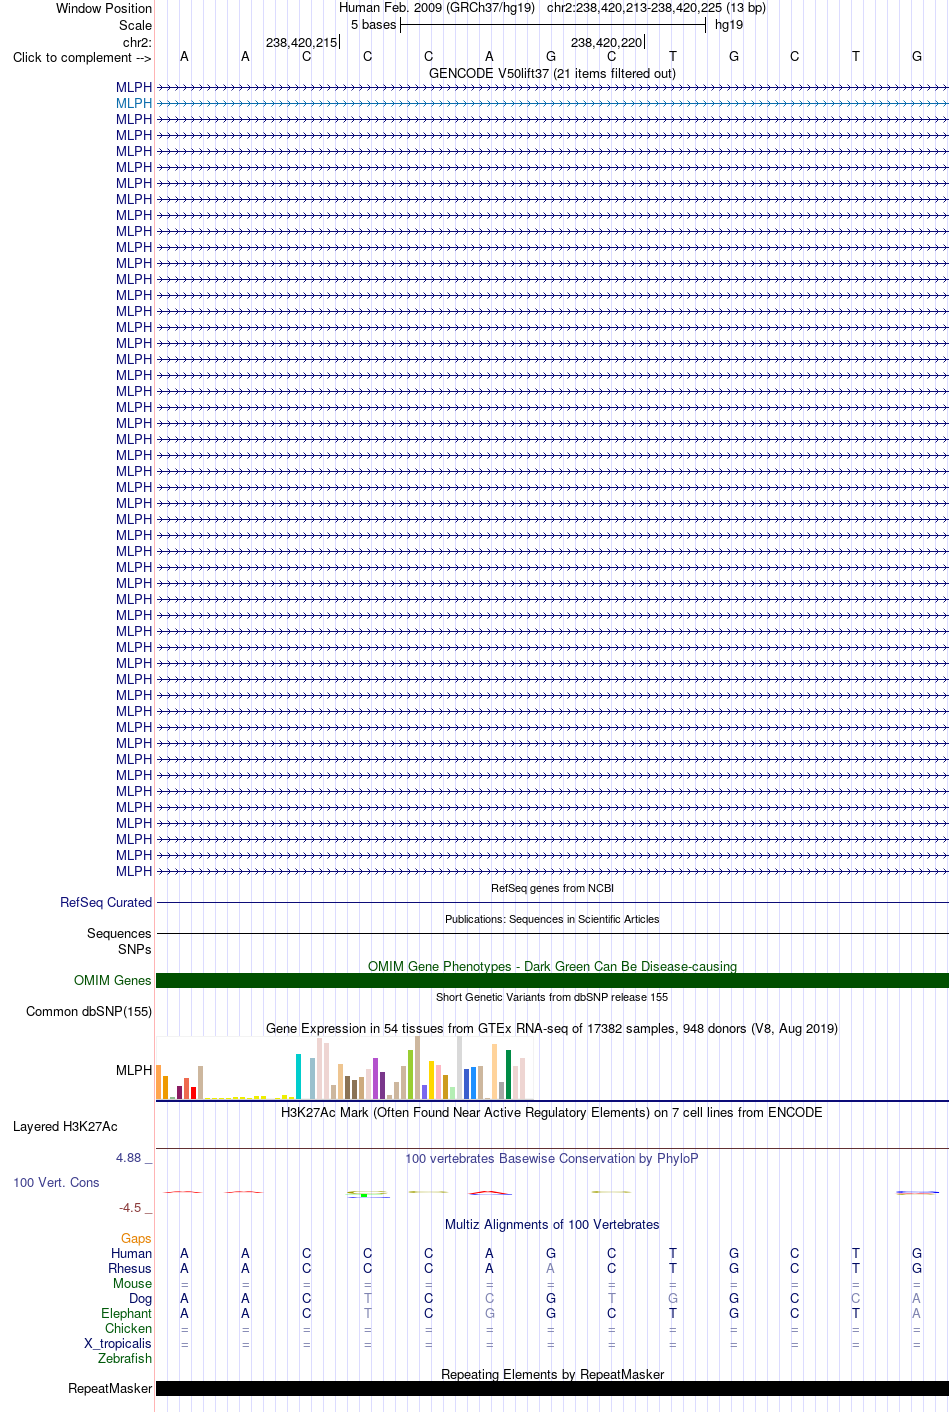This screenshot has height=1412, width=950.
Task: Click the 'Sequences' track label
Action: point(119,933)
